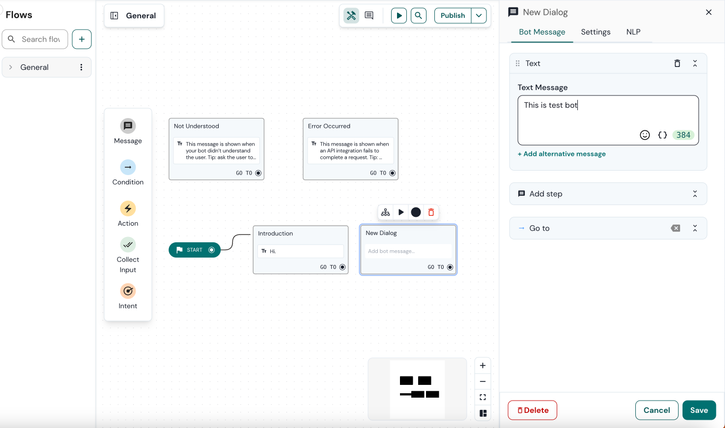The height and width of the screenshot is (428, 725).
Task: Toggle the canvas layout grid button
Action: (483, 413)
